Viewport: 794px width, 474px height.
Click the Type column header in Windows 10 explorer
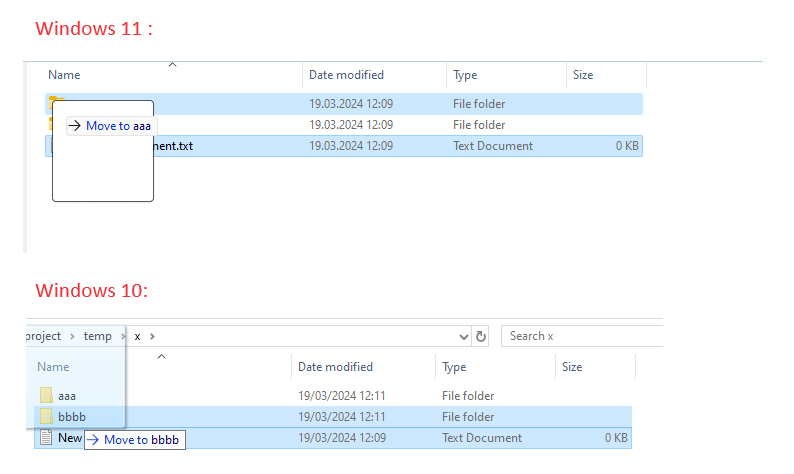454,367
